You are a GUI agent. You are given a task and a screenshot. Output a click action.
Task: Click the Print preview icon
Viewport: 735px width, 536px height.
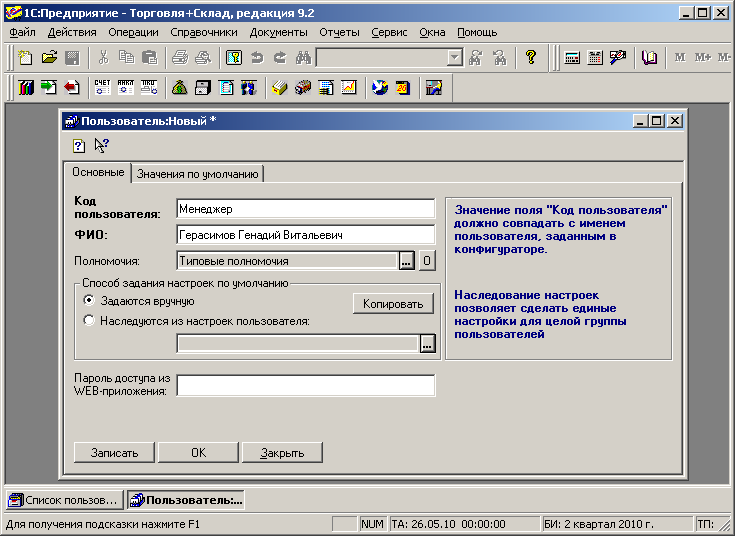tap(203, 58)
